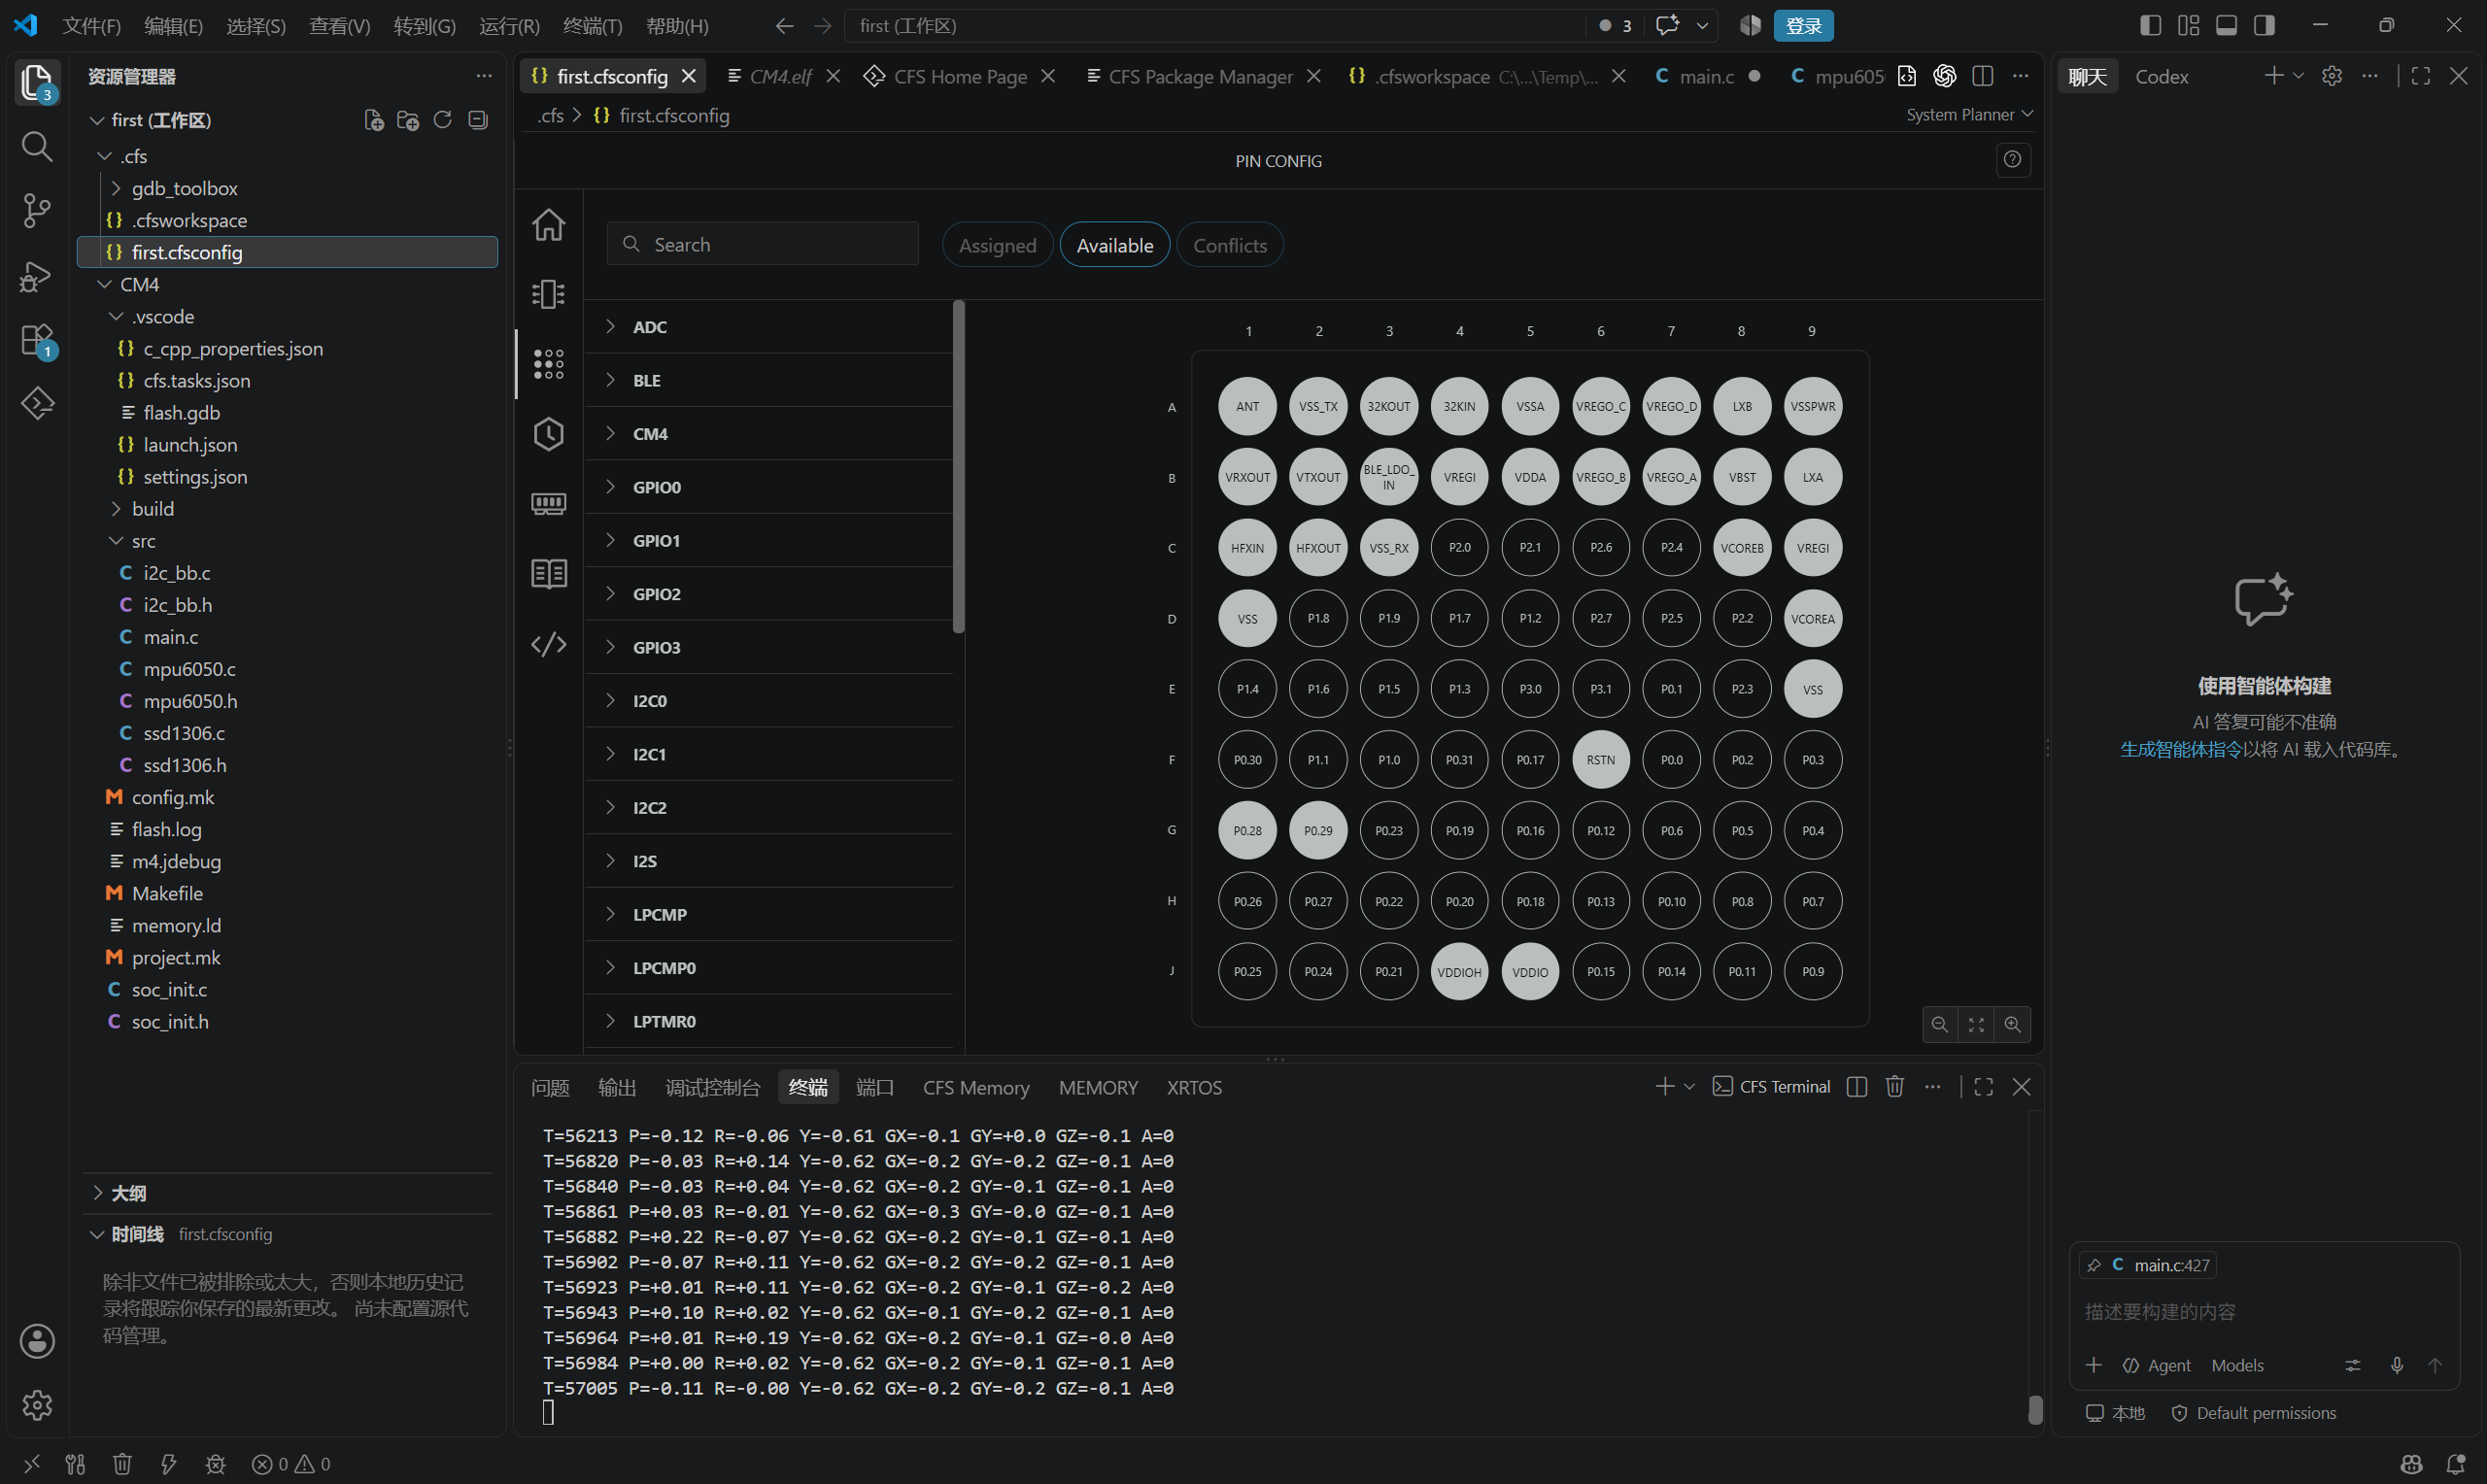2487x1484 pixels.
Task: Collapse the src folder
Action: pyautogui.click(x=287, y=541)
